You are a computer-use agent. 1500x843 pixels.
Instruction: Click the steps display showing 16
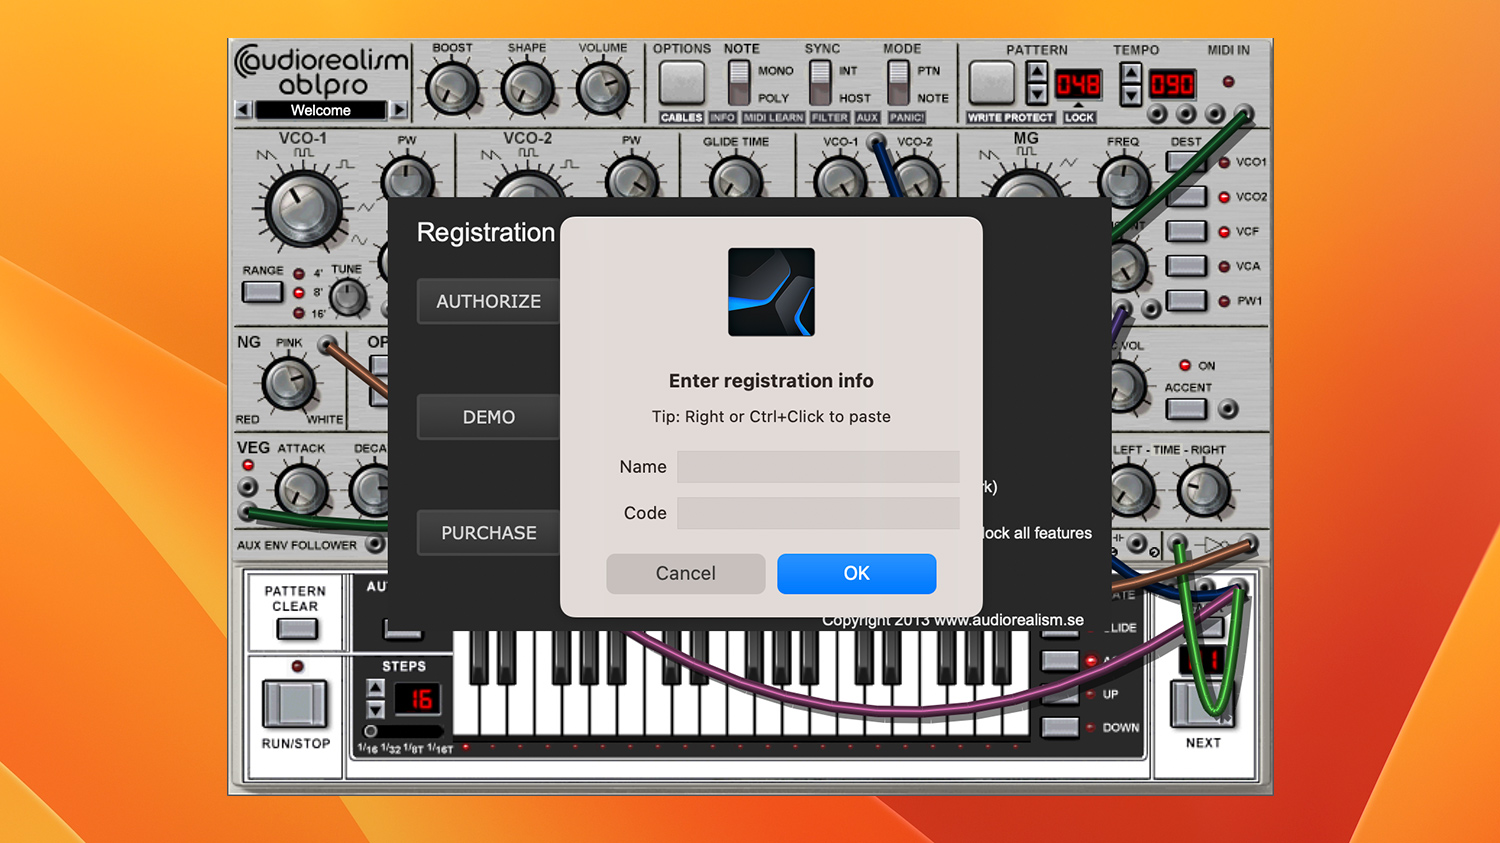418,699
